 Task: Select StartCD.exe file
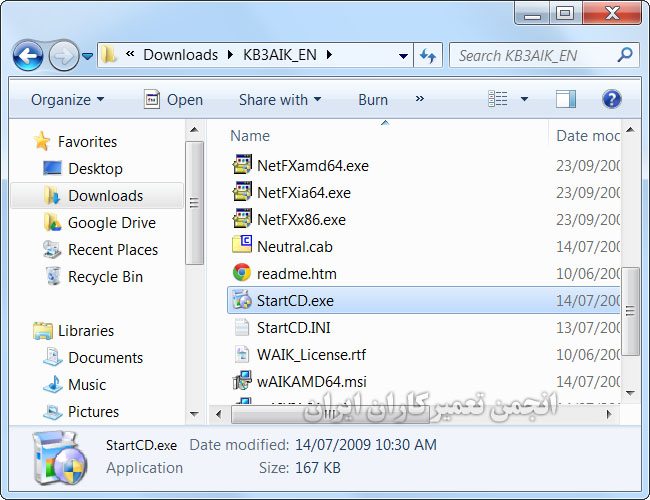click(x=423, y=300)
